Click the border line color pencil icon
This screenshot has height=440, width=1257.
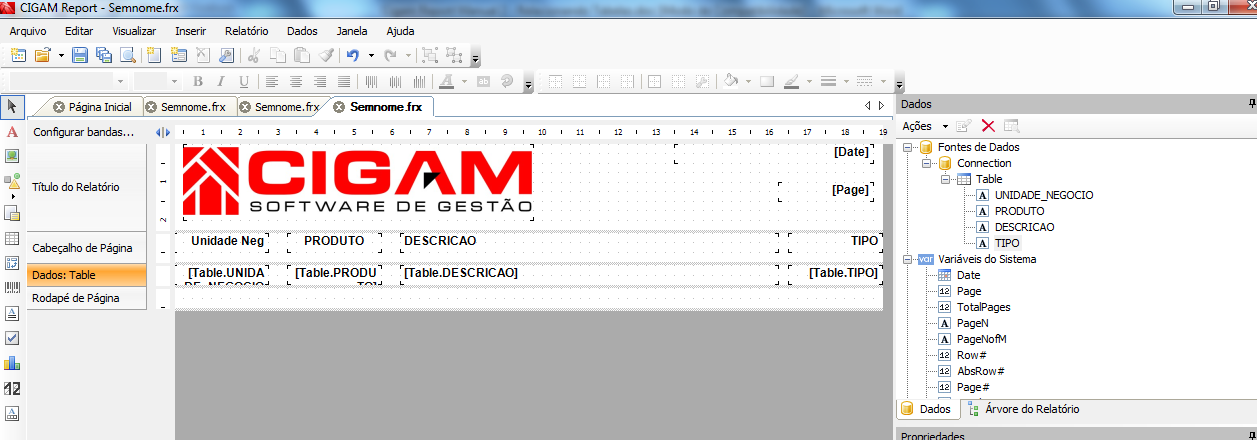[791, 81]
